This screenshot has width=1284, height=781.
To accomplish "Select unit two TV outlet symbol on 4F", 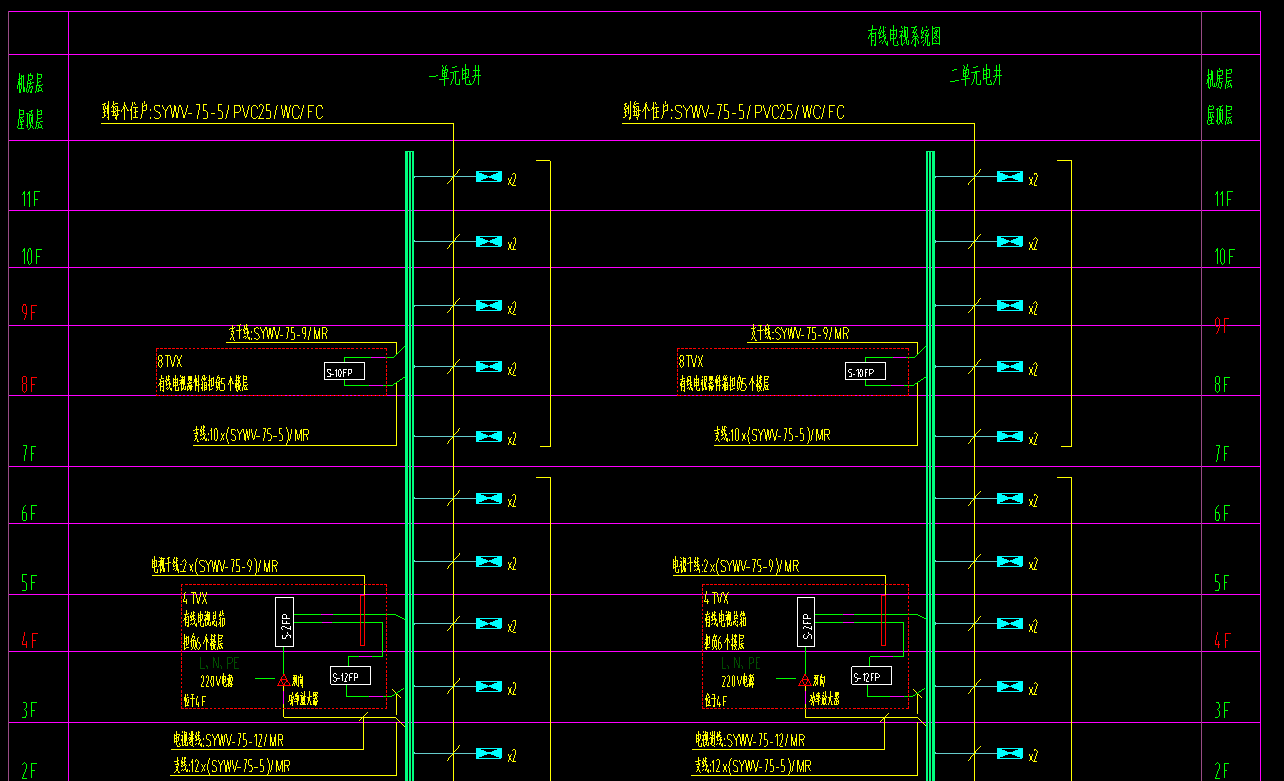I will click(1010, 624).
